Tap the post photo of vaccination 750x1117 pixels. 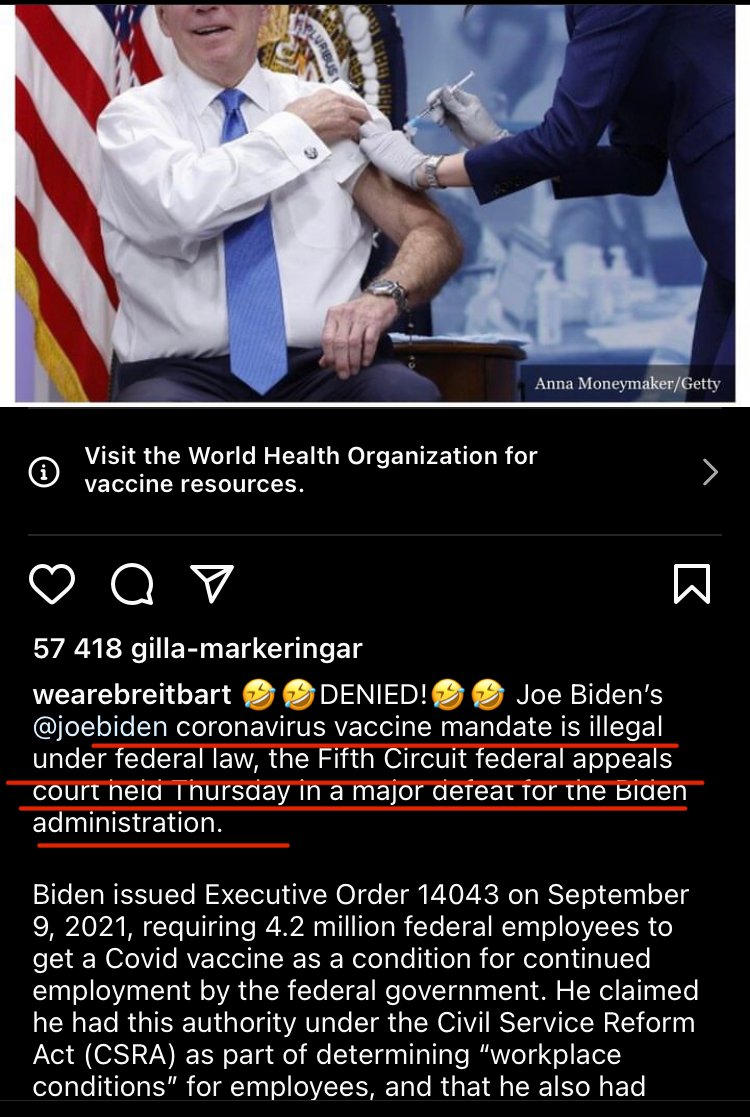coord(375,203)
